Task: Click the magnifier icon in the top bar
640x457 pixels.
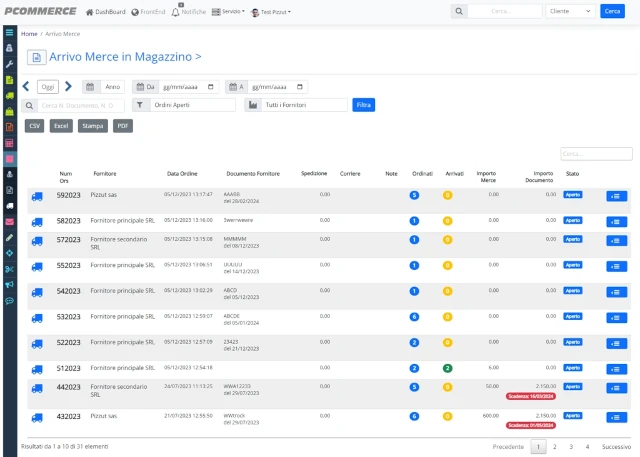Action: click(459, 11)
